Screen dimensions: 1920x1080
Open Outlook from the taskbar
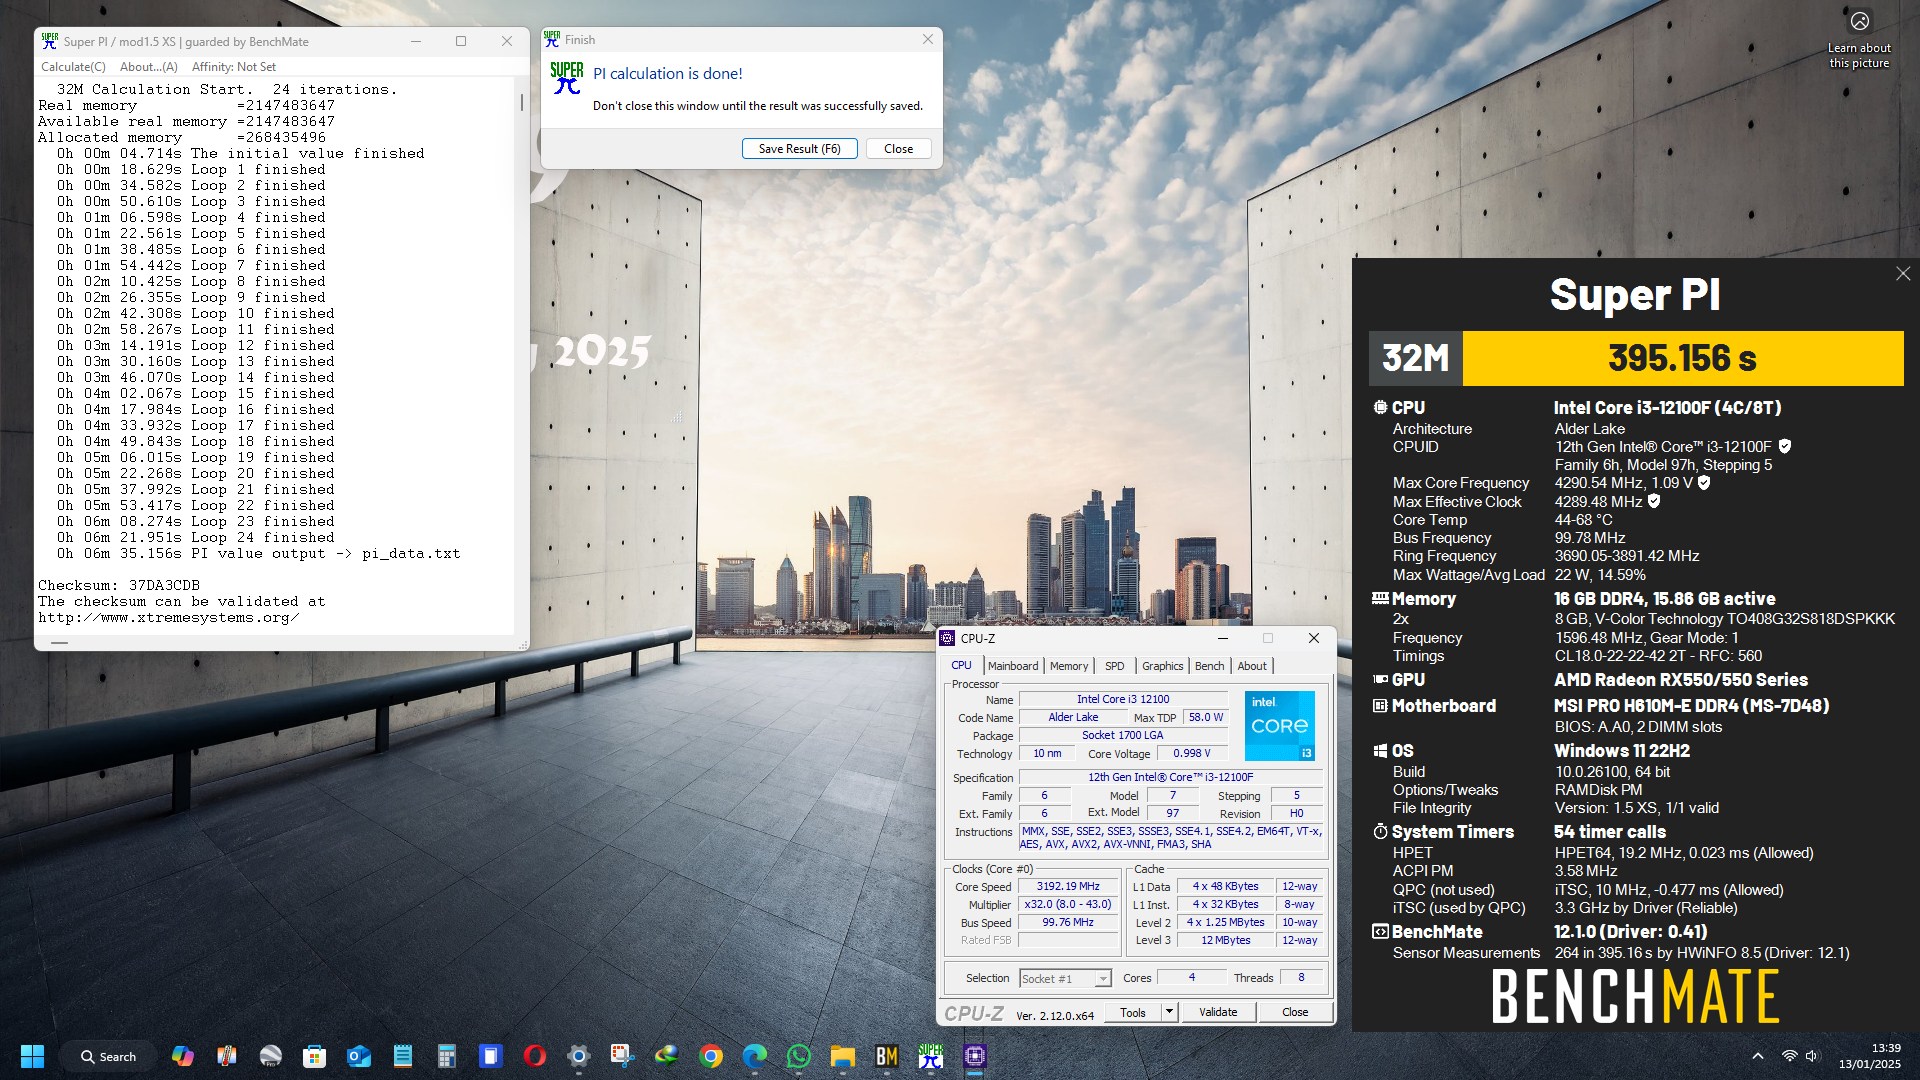tap(359, 1056)
